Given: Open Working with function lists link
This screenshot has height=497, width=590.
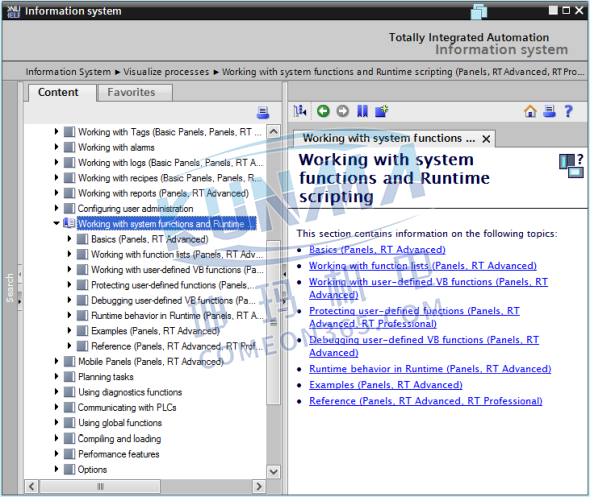Looking at the screenshot, I should point(423,266).
